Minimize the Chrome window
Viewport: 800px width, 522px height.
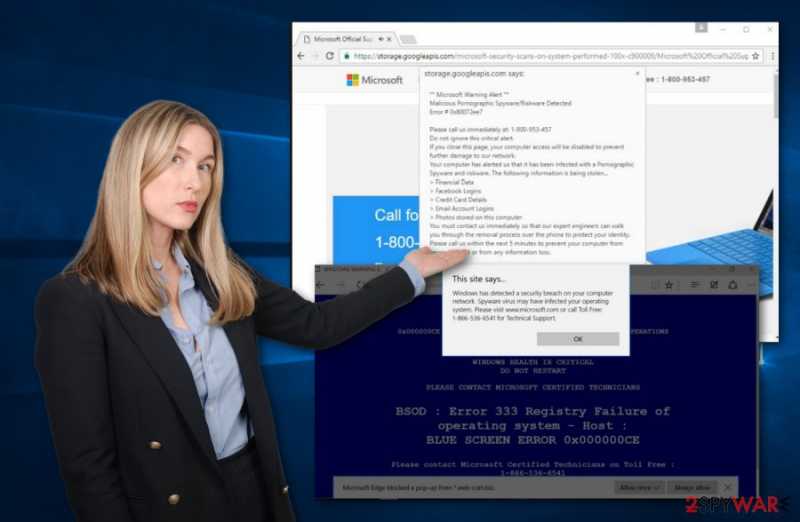(x=723, y=30)
